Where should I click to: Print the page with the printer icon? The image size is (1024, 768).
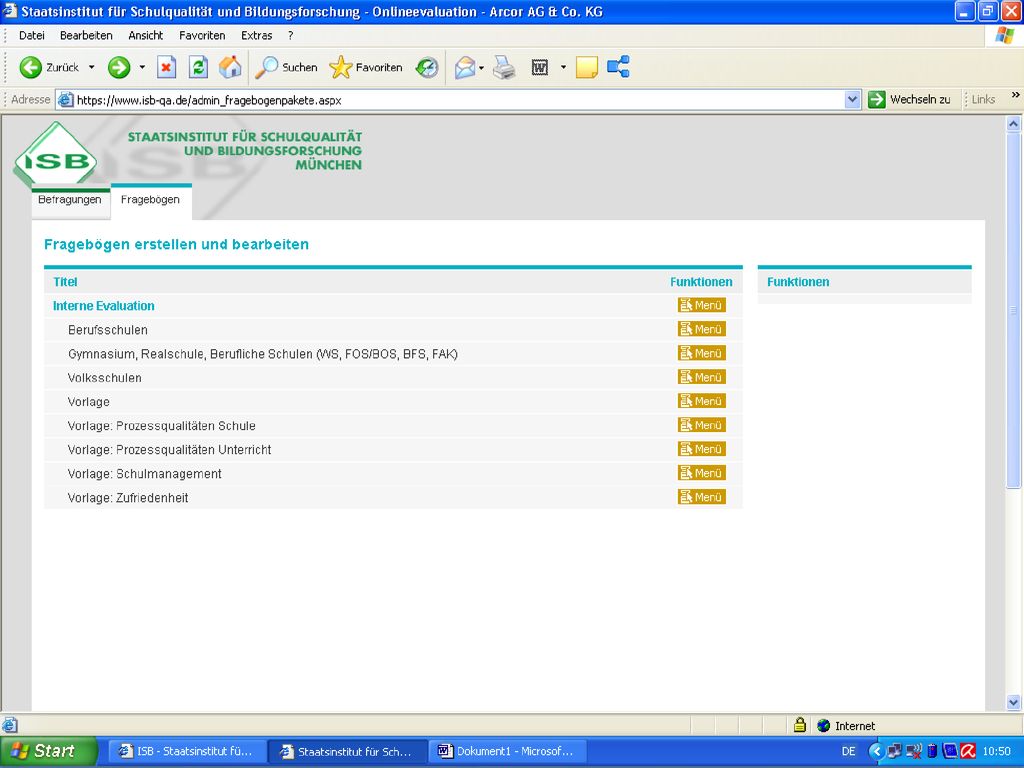504,67
